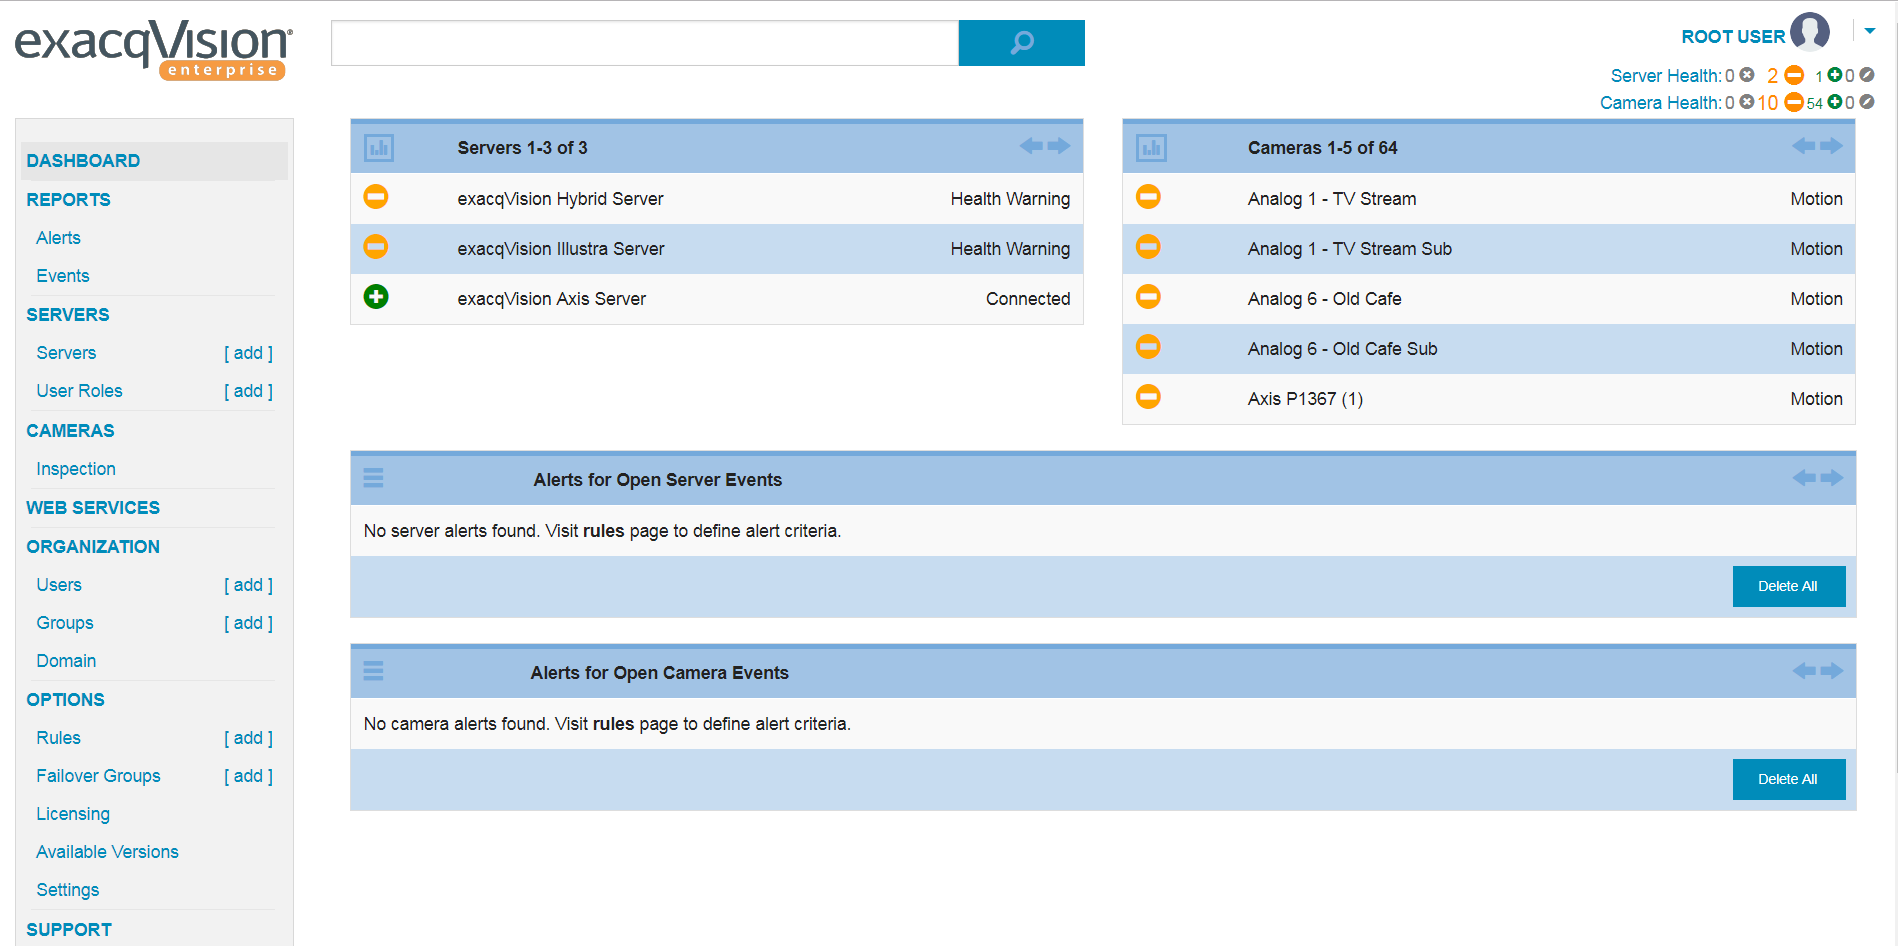Viewport: 1898px width, 946px height.
Task: Click the motion warning icon beside Axis P1367
Action: click(x=1147, y=398)
